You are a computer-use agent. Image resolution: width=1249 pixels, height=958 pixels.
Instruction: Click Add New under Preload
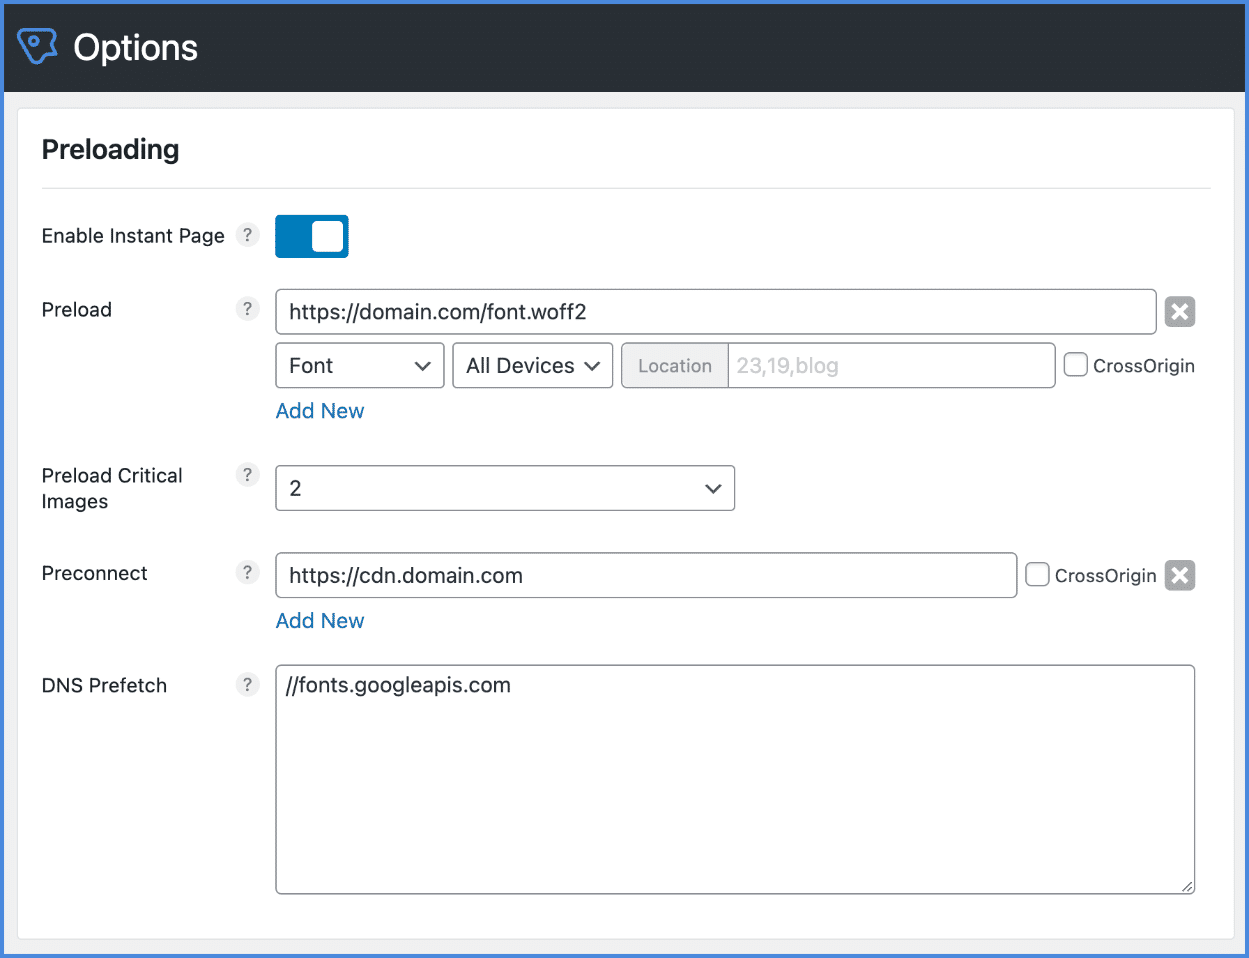point(319,410)
